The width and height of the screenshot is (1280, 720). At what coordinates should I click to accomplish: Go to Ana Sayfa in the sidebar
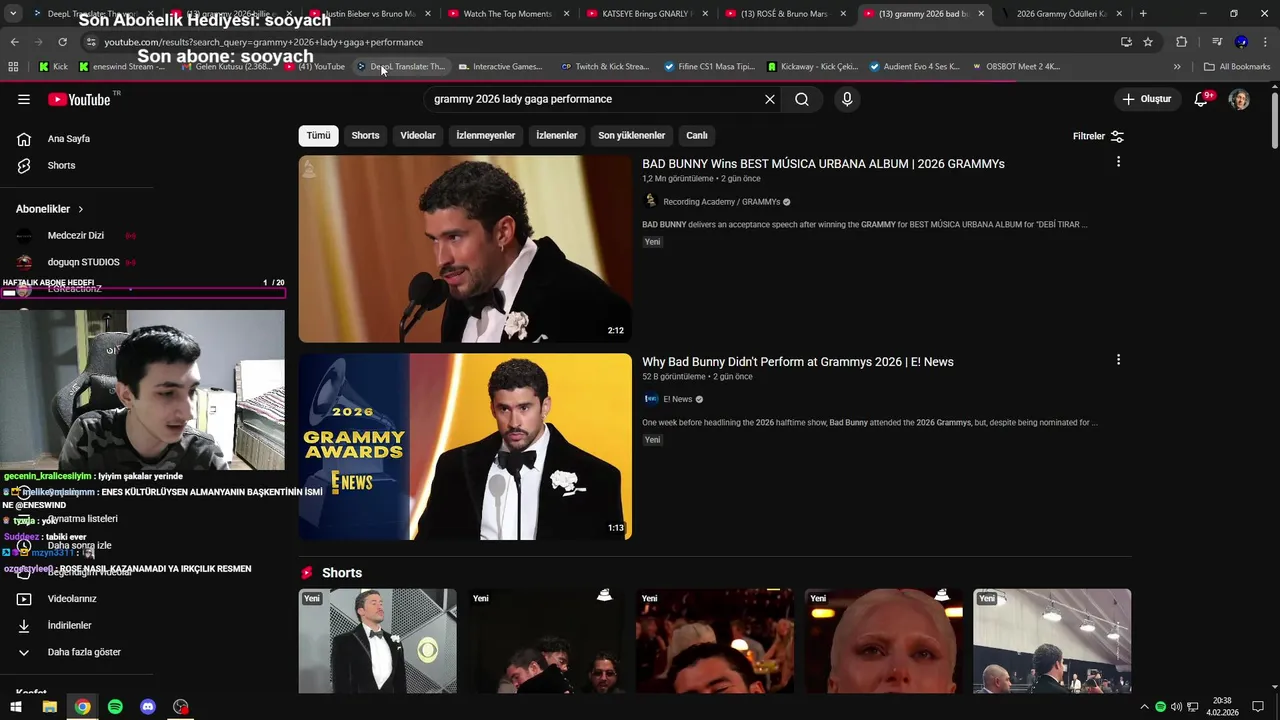coord(69,139)
